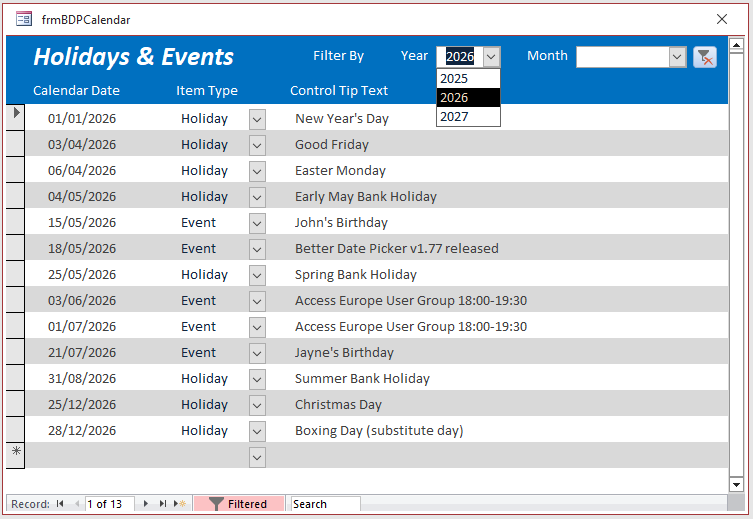Go to last record navigation button
This screenshot has width=753, height=519.
(x=163, y=504)
